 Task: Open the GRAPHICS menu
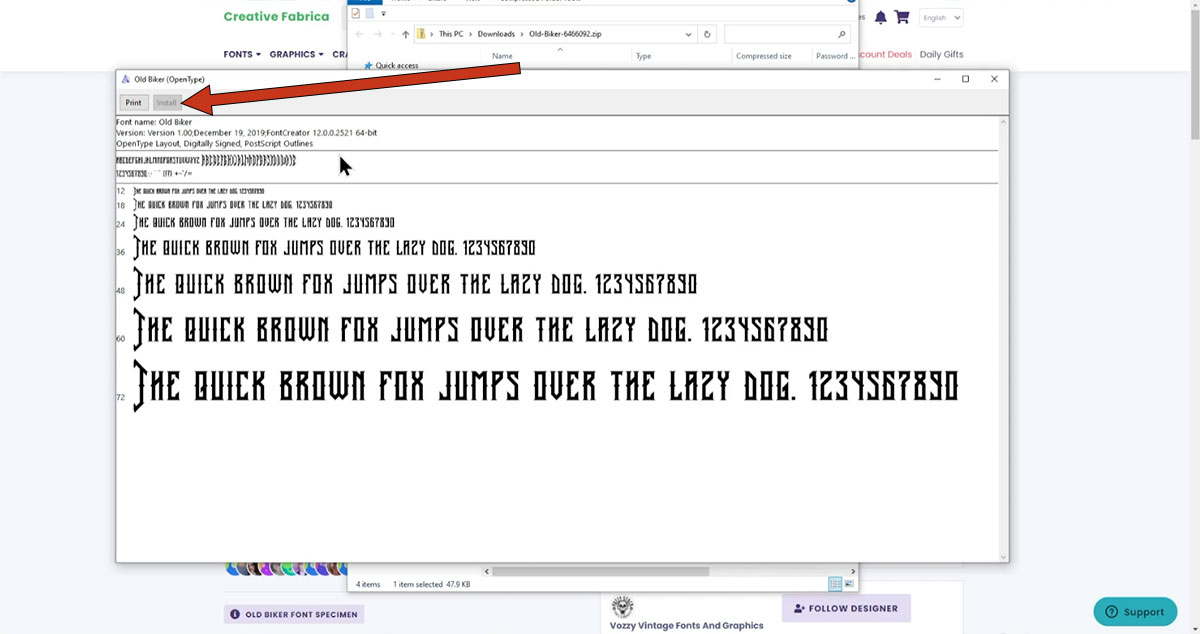point(295,54)
